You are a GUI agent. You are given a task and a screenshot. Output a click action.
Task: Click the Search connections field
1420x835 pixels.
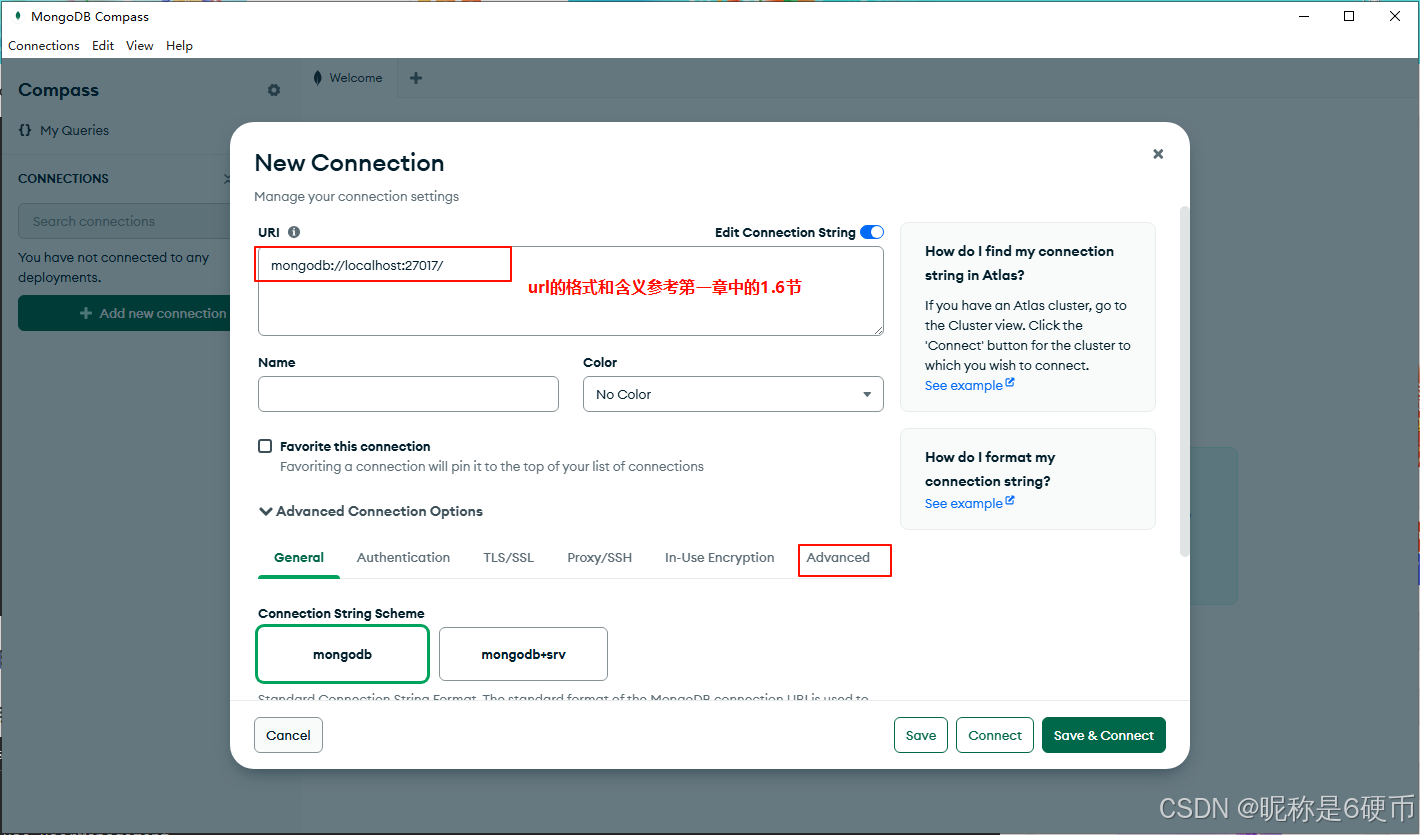[x=125, y=221]
